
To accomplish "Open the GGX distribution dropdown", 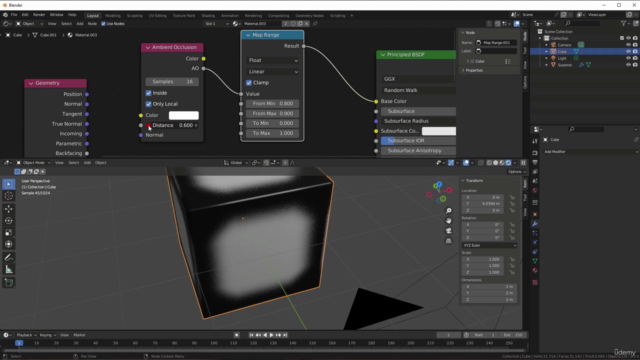I will tap(418, 79).
